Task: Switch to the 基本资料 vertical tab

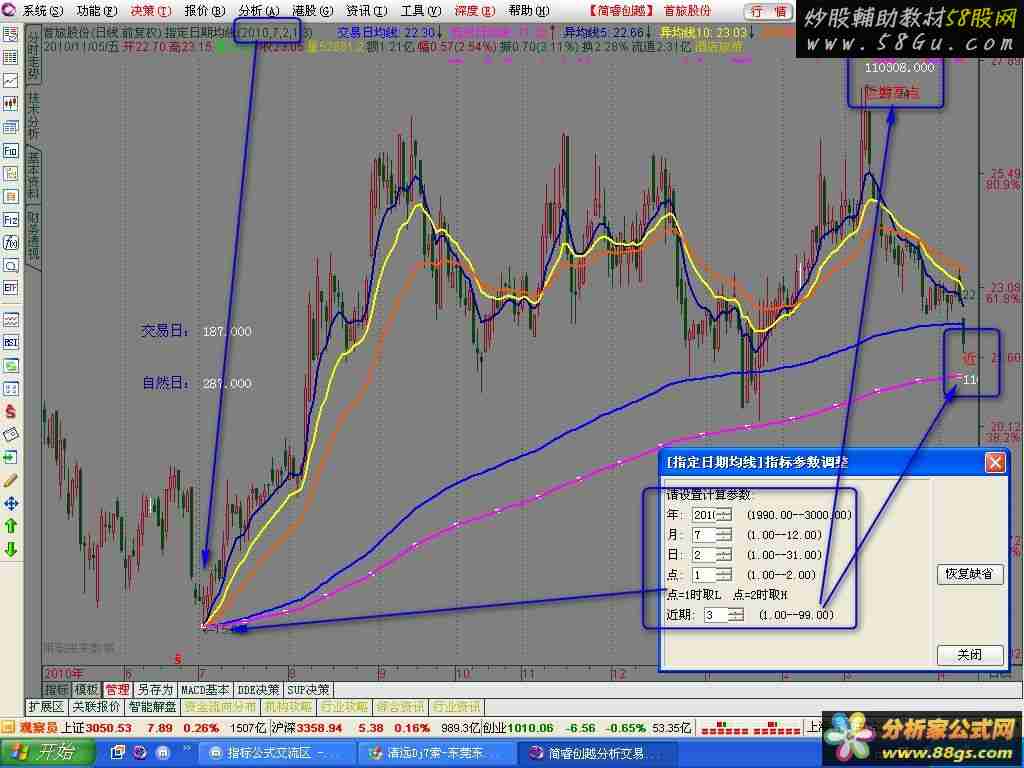Action: (x=33, y=176)
